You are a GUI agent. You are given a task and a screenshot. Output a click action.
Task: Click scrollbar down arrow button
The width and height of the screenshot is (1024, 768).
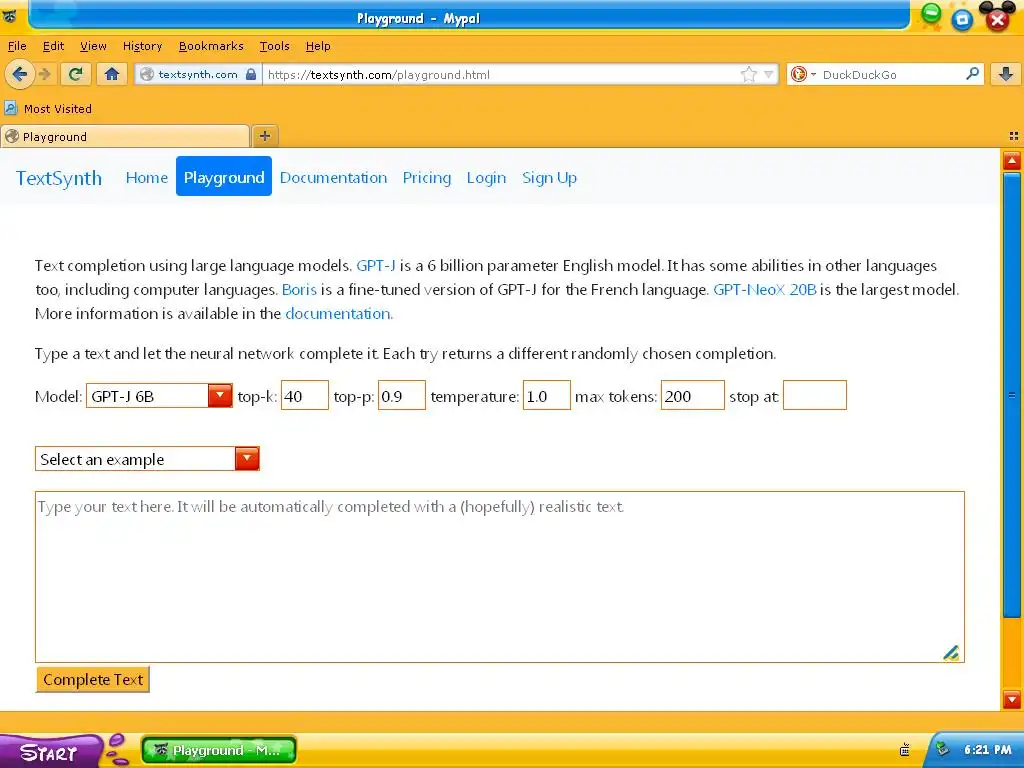click(x=1012, y=699)
